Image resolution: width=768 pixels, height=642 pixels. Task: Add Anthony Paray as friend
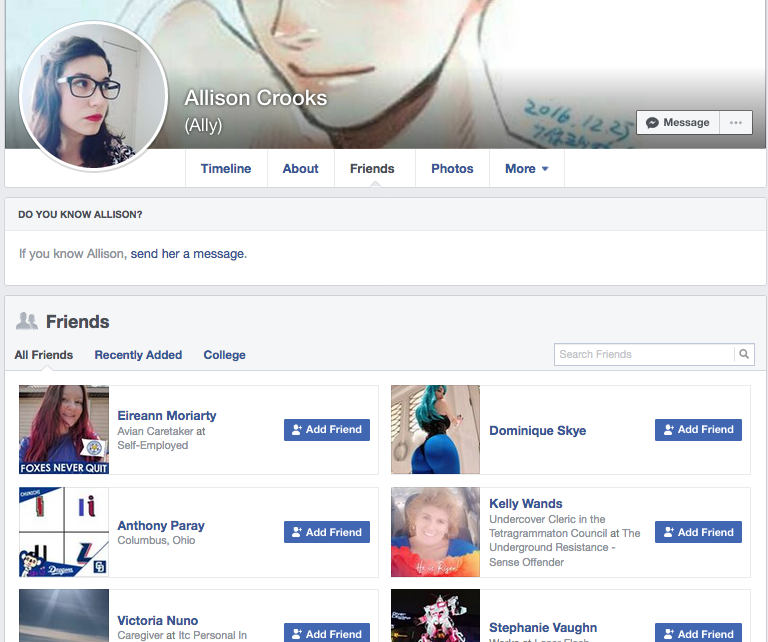coord(327,532)
